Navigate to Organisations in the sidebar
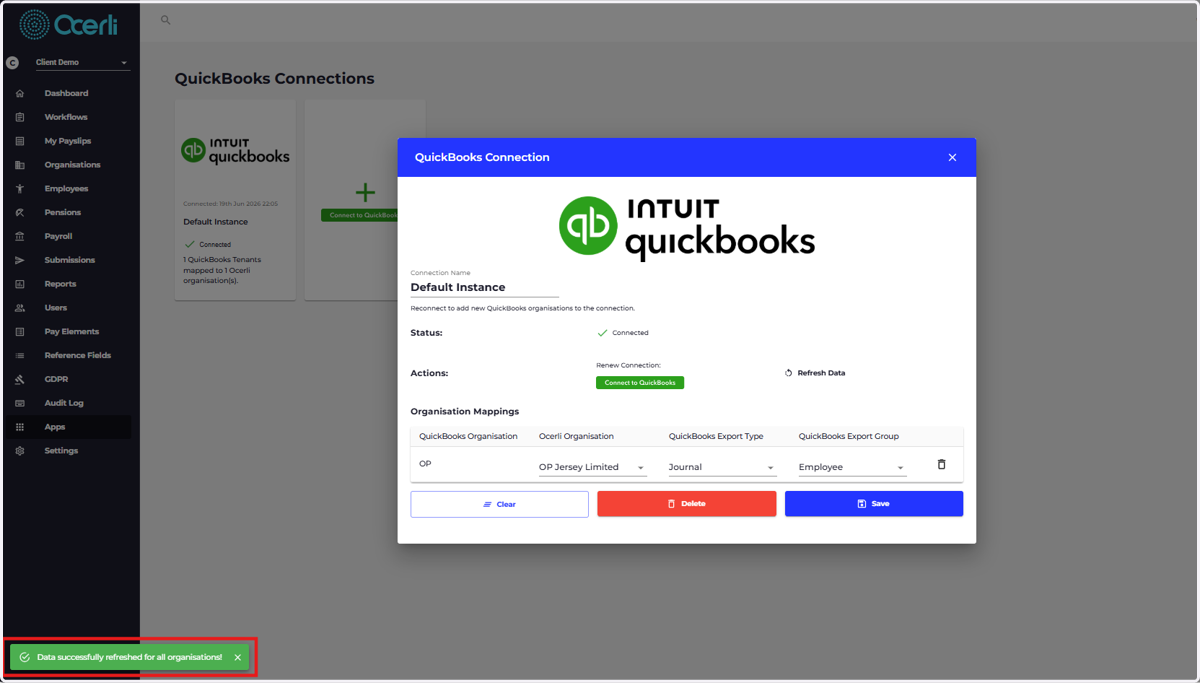Image resolution: width=1200 pixels, height=683 pixels. pos(72,165)
